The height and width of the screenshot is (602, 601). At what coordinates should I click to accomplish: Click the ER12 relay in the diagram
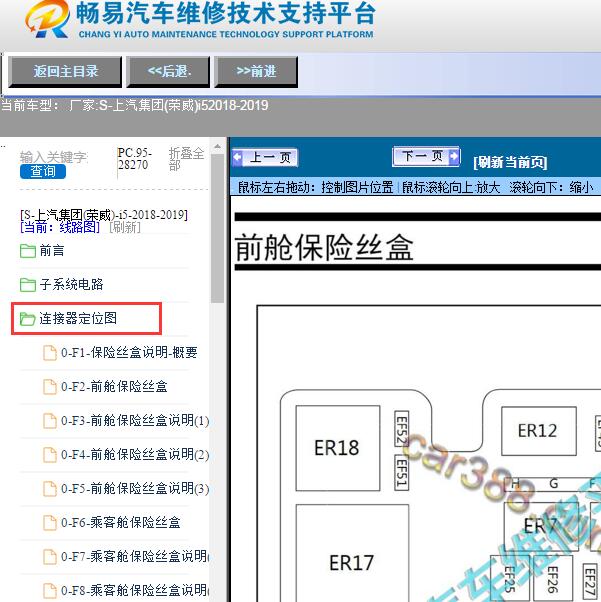point(538,431)
